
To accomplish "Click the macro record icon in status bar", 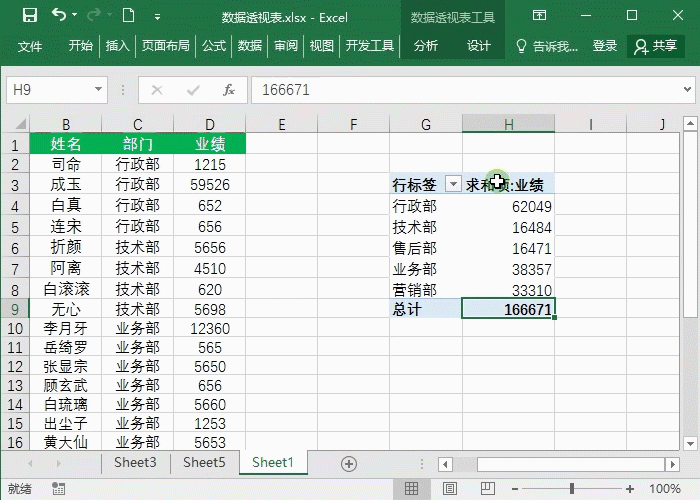I will [58, 488].
